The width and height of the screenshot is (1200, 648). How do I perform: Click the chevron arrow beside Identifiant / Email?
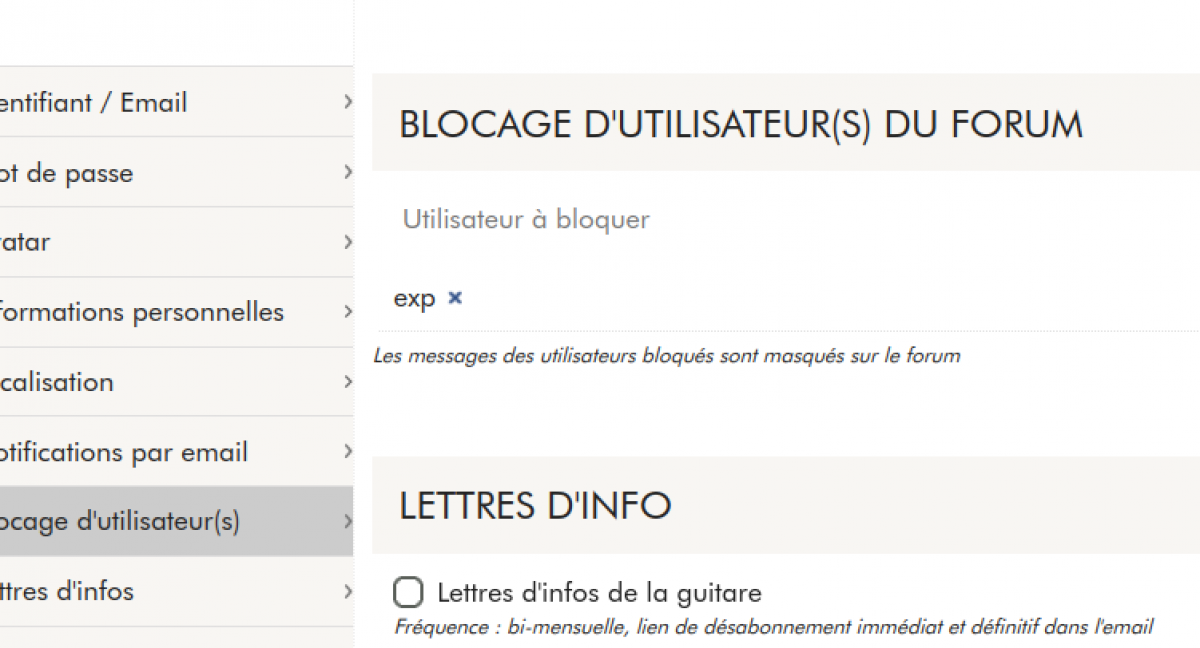point(347,102)
